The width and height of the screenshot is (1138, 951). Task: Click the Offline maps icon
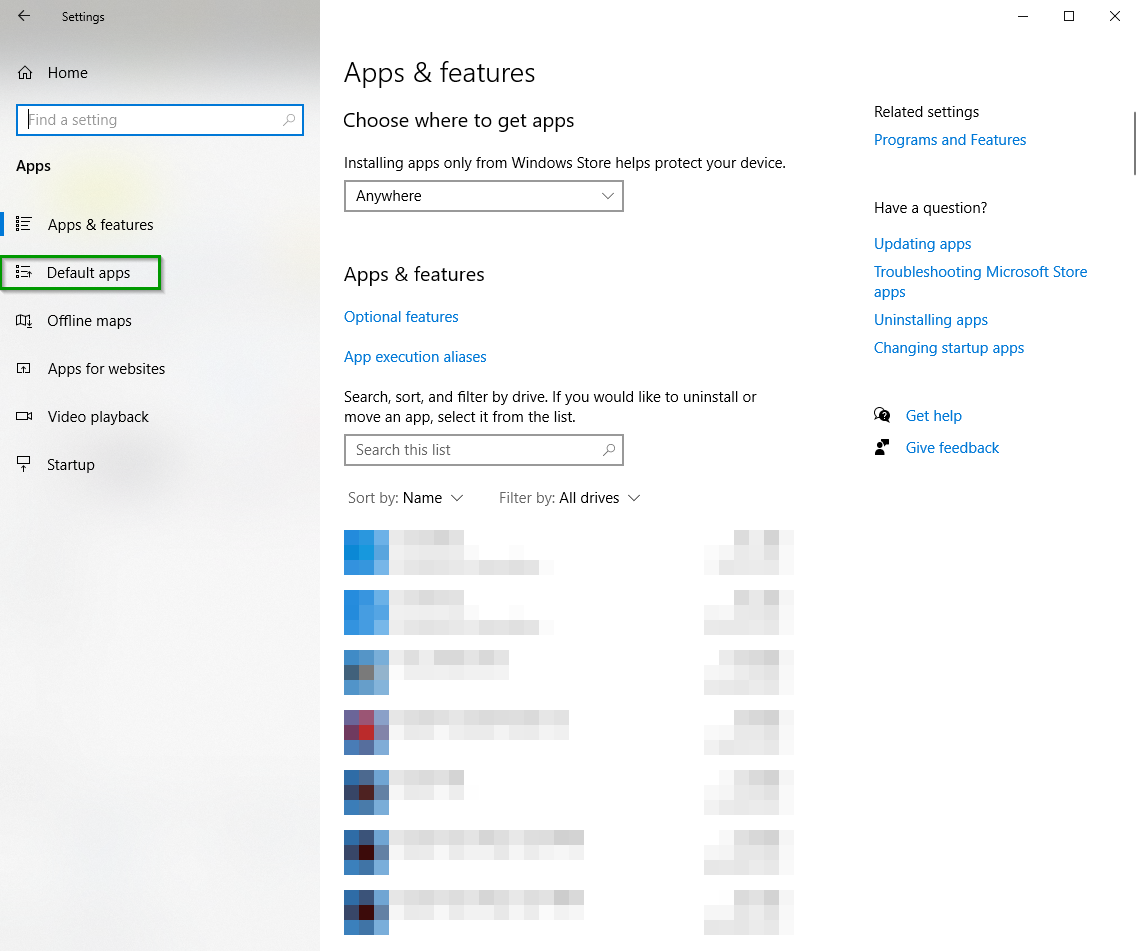25,321
